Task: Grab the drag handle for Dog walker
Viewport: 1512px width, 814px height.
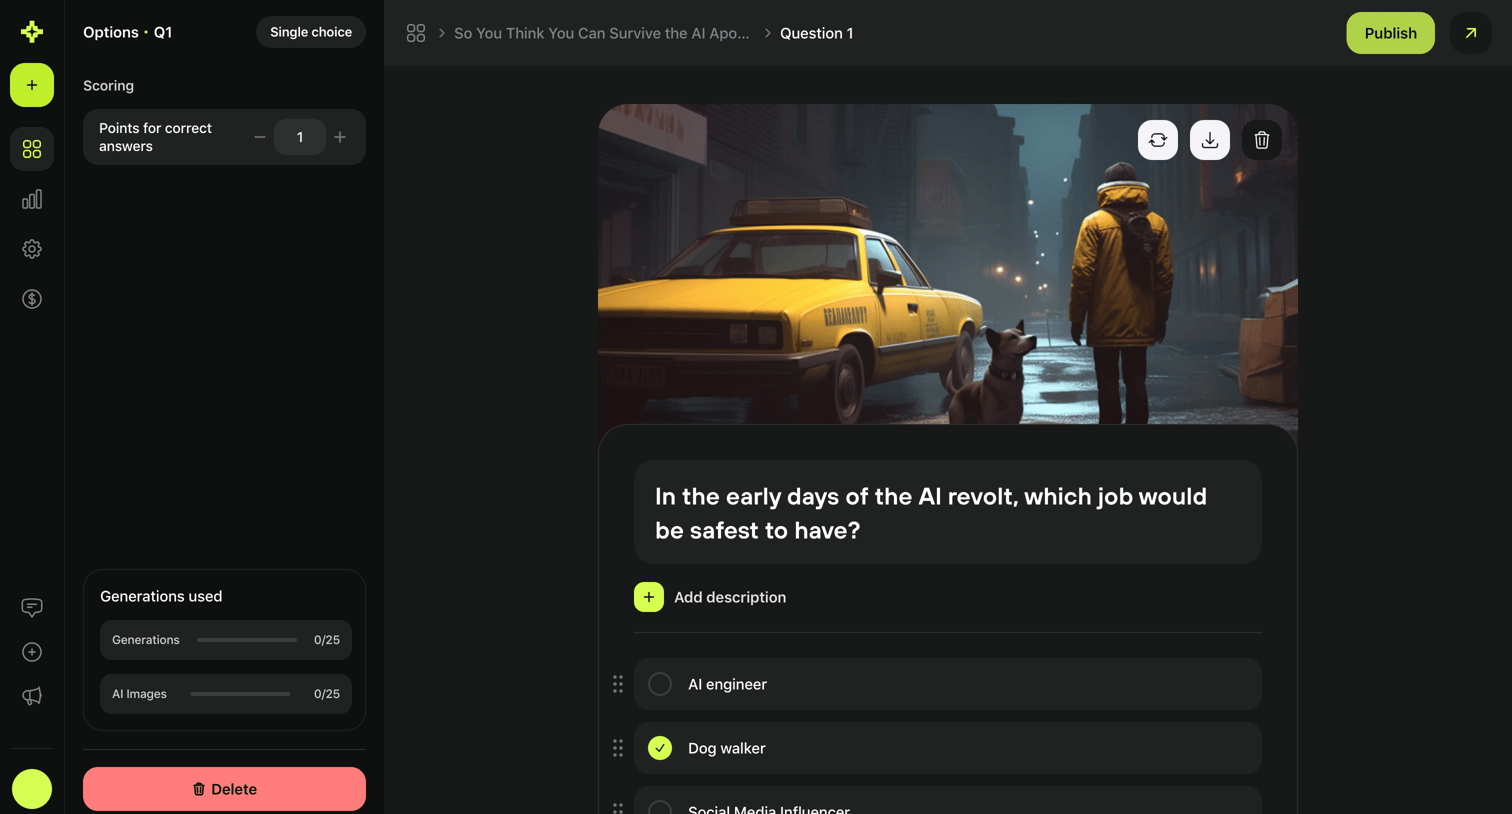Action: tap(618, 748)
